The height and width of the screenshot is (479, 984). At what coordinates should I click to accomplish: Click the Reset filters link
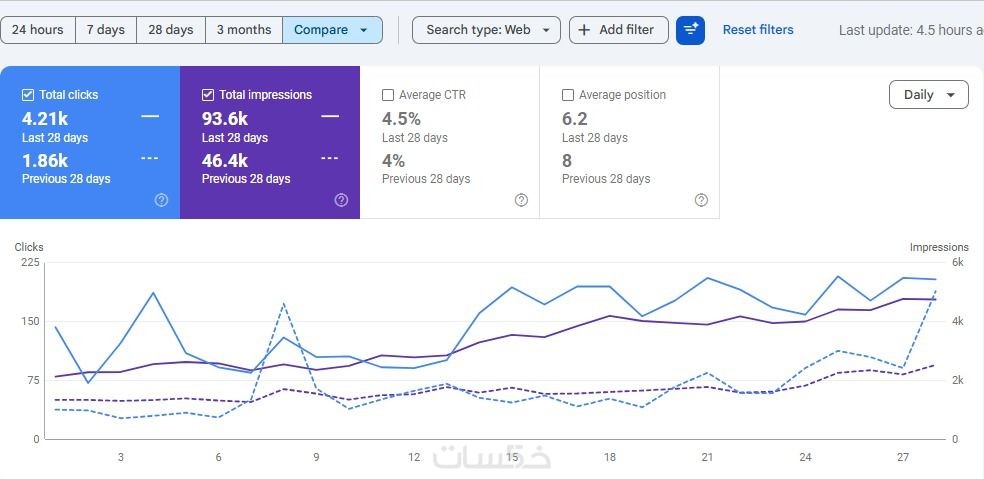point(758,30)
